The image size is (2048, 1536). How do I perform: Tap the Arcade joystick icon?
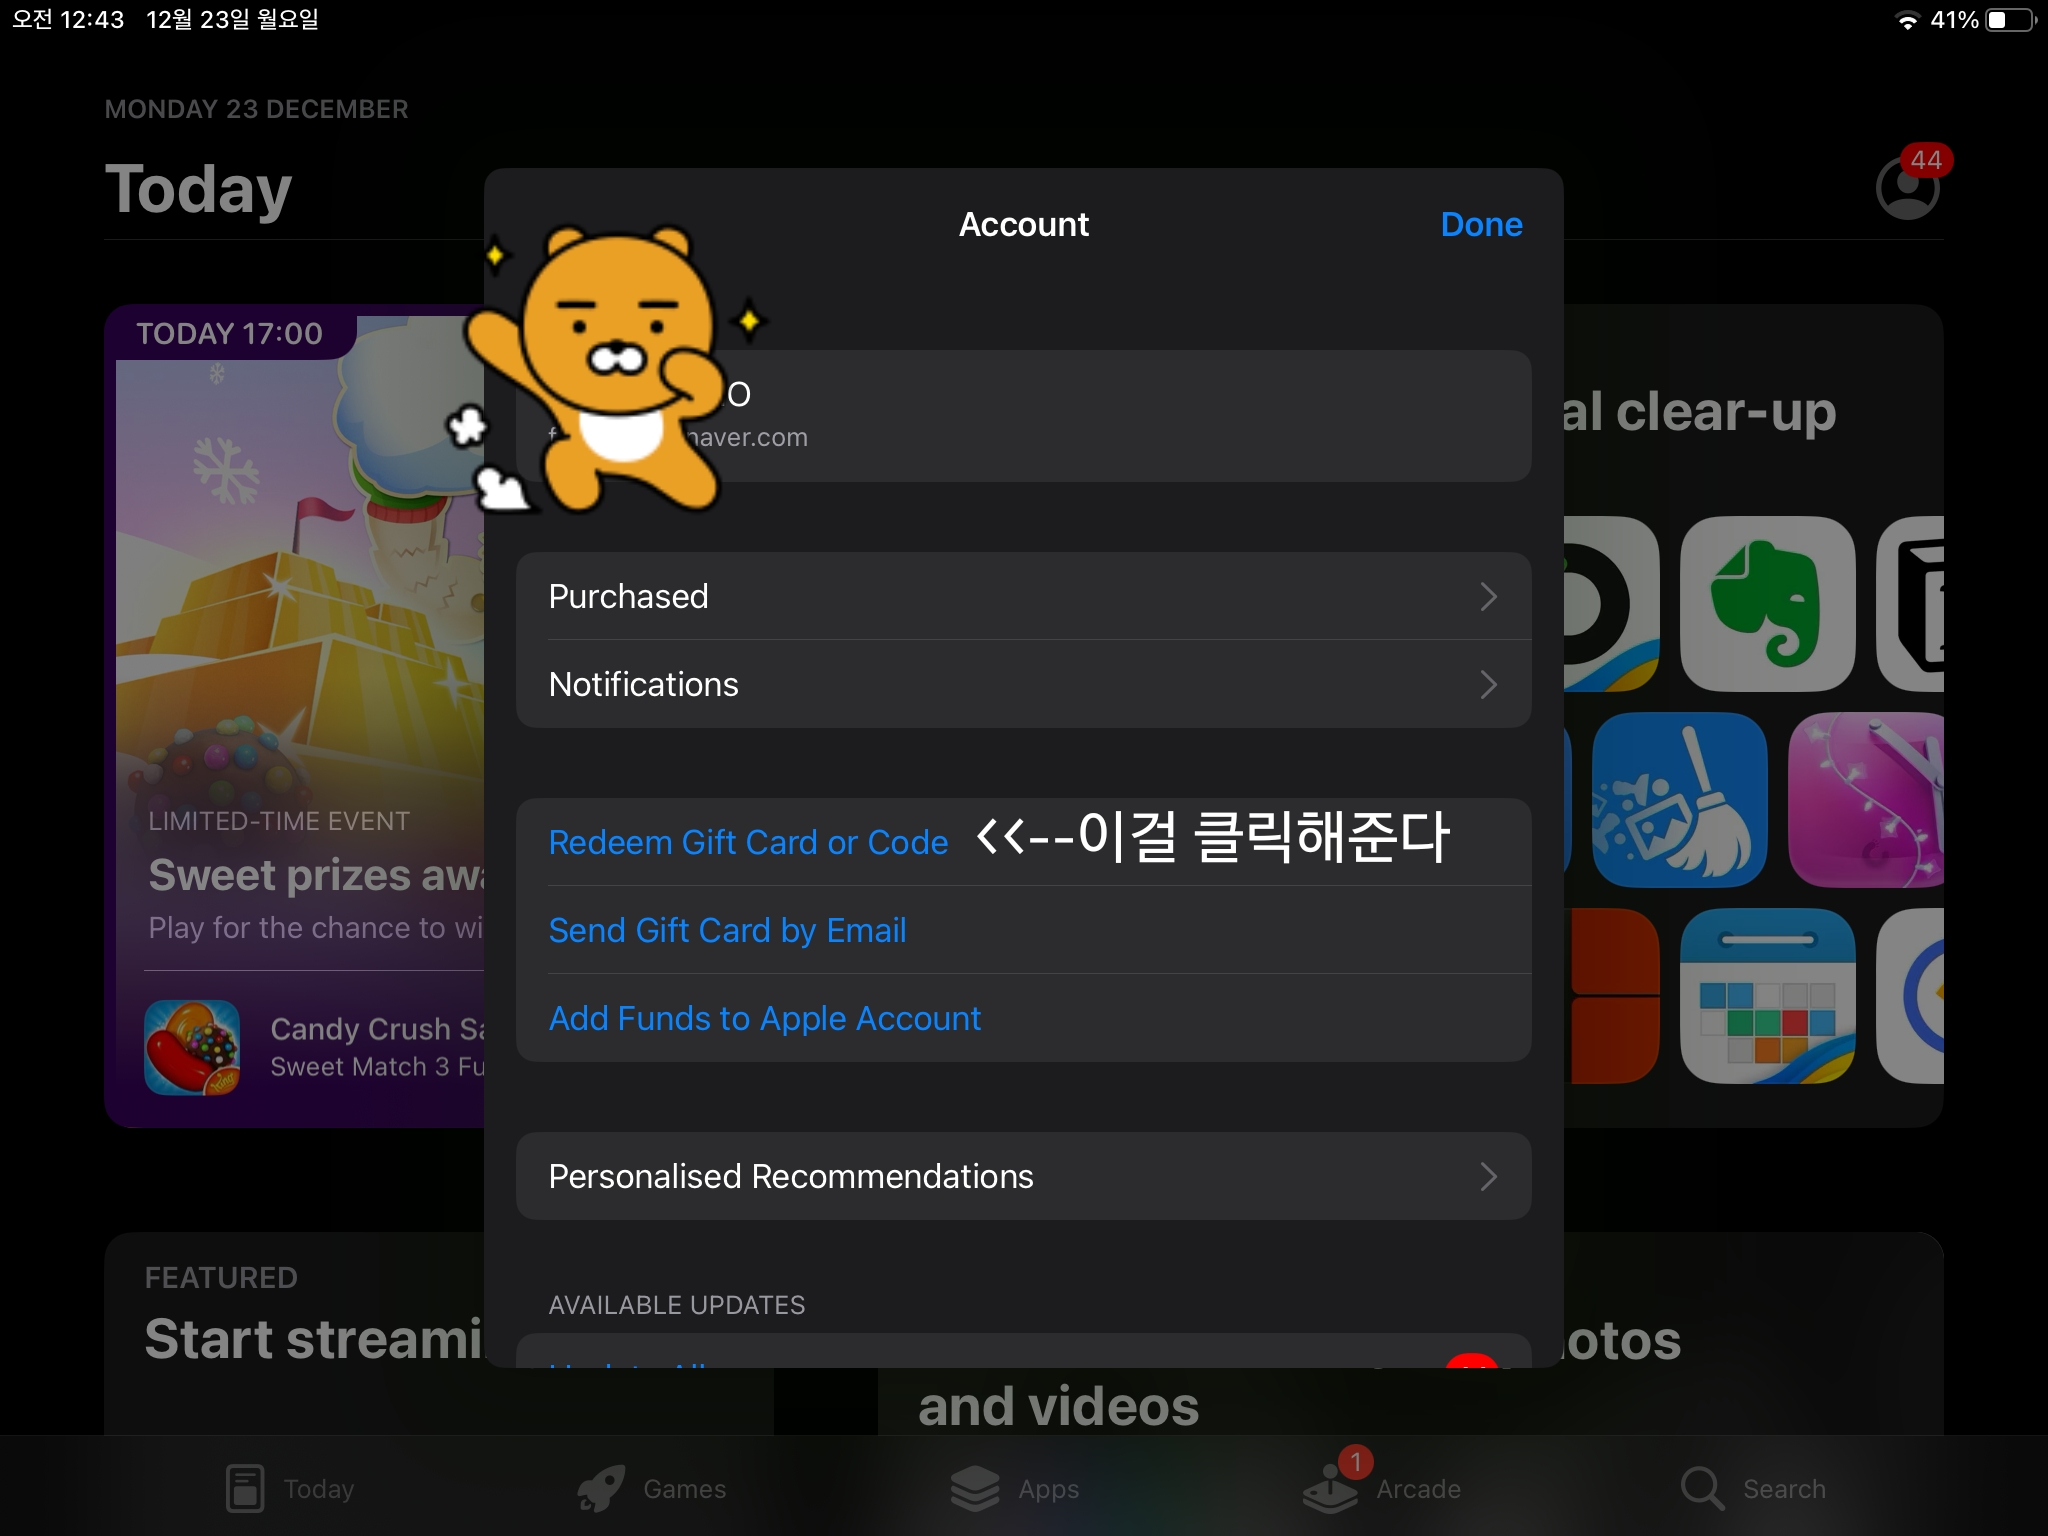[1330, 1489]
